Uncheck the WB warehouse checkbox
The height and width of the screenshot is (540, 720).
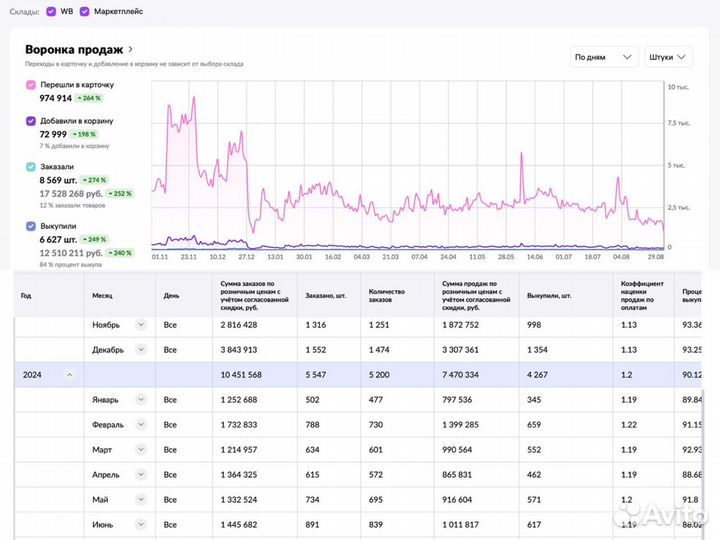point(51,11)
